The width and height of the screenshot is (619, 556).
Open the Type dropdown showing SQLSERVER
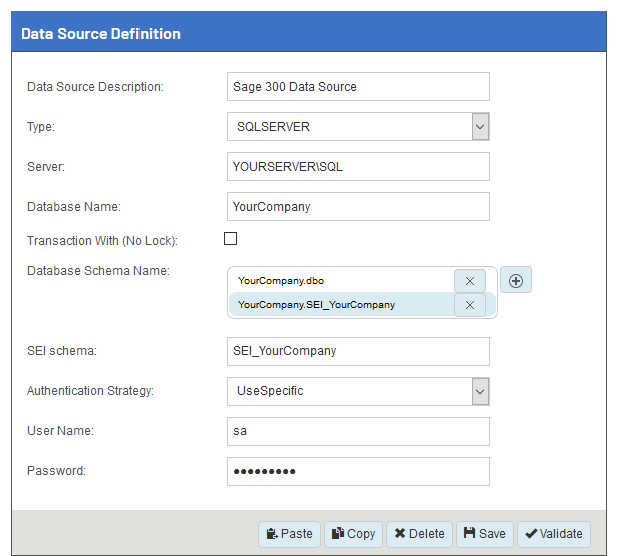(358, 127)
